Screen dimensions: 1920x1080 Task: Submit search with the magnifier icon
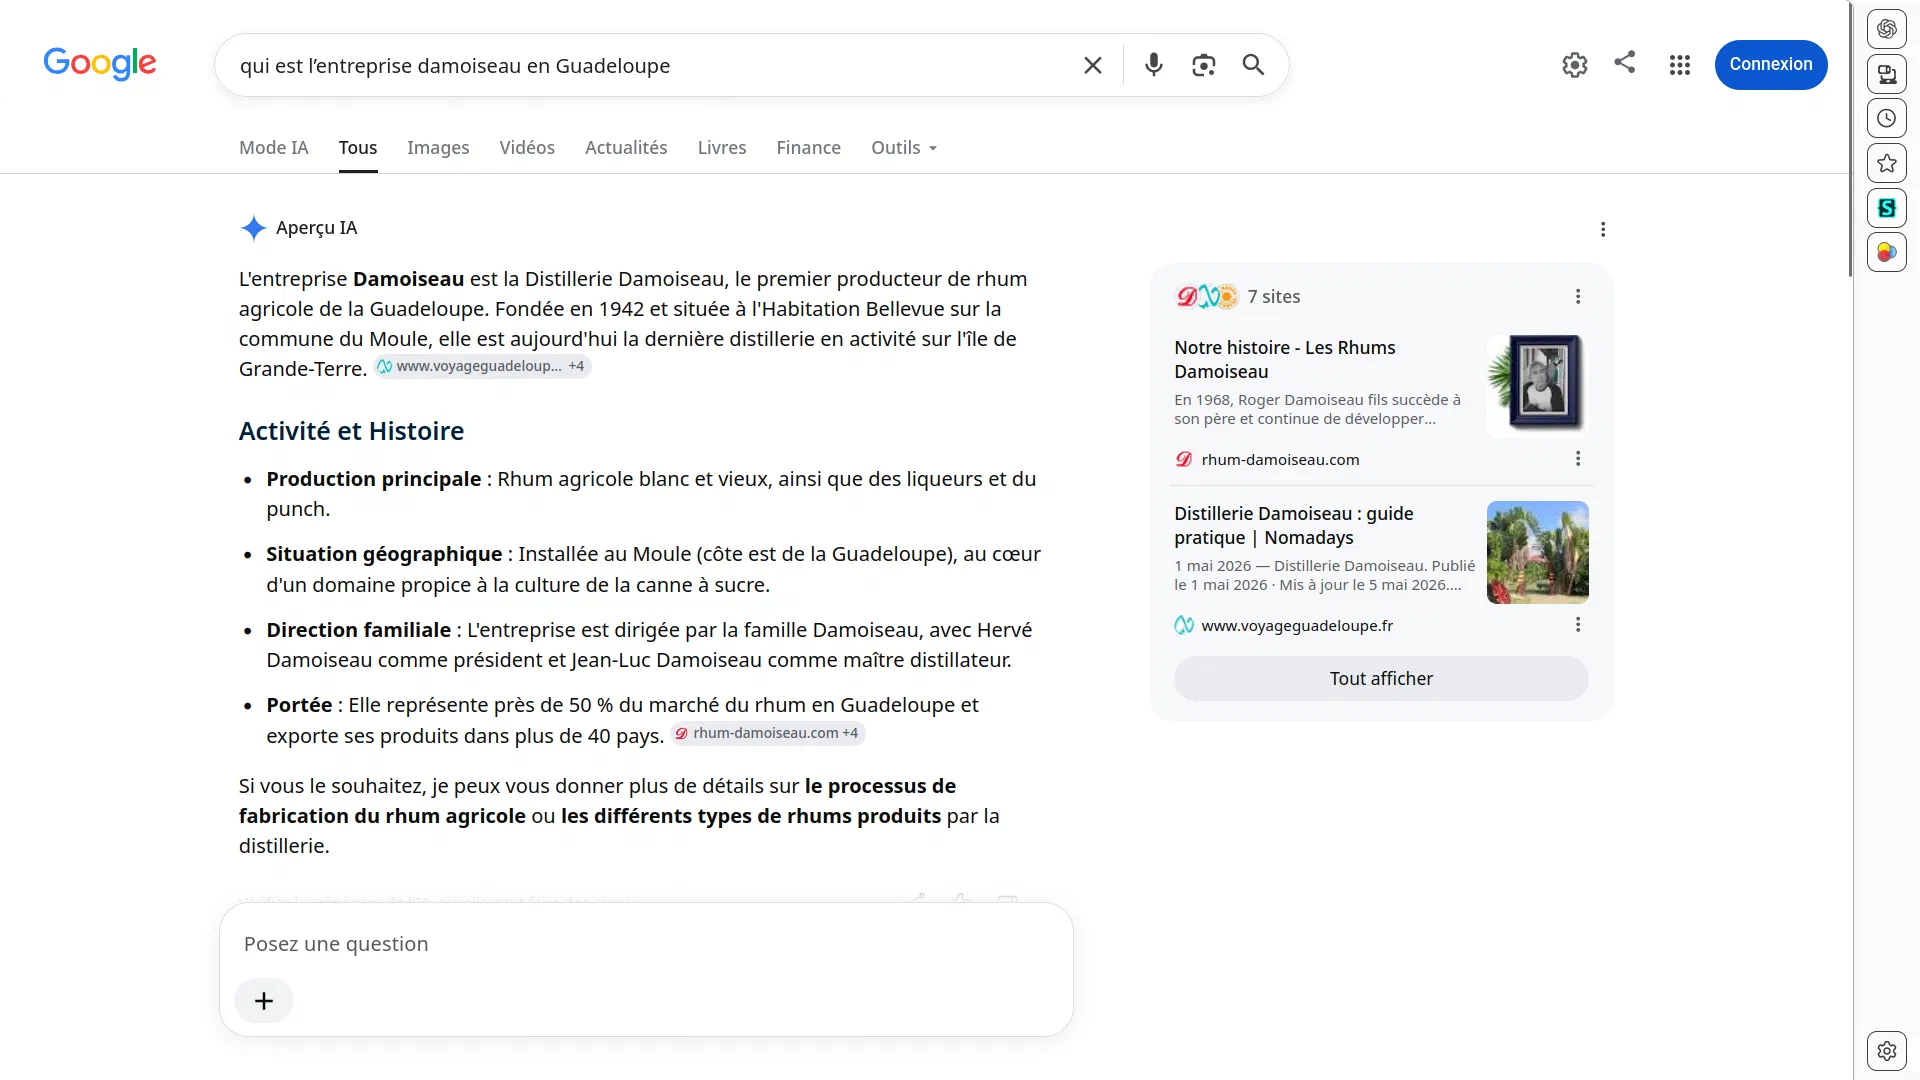pyautogui.click(x=1253, y=65)
